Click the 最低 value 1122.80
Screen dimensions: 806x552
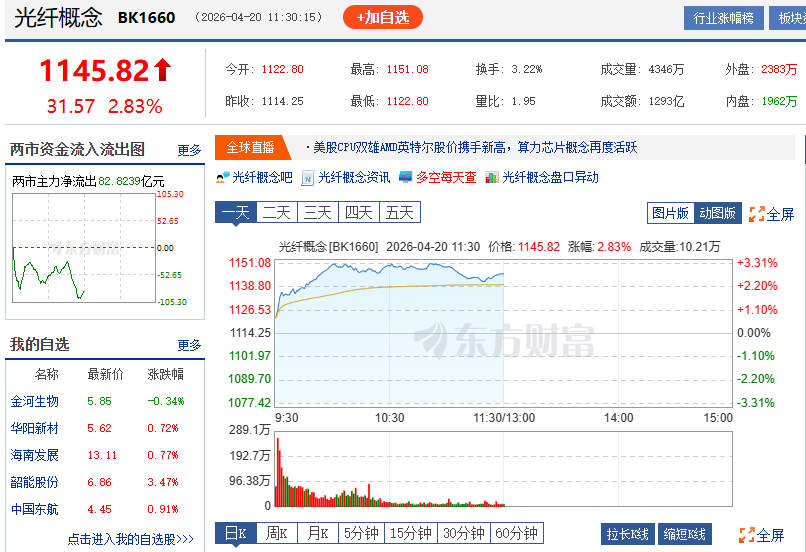(407, 101)
